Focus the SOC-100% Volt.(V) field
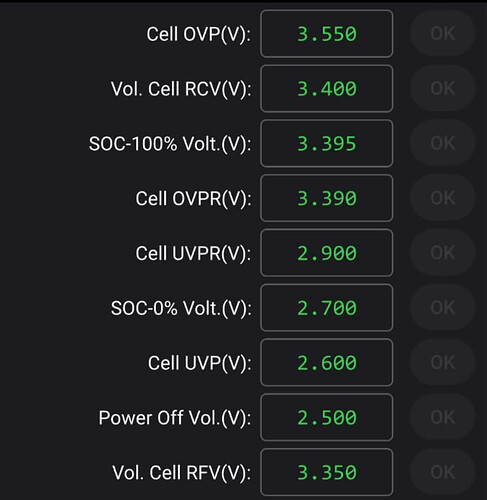The height and width of the screenshot is (500, 487). click(x=326, y=143)
